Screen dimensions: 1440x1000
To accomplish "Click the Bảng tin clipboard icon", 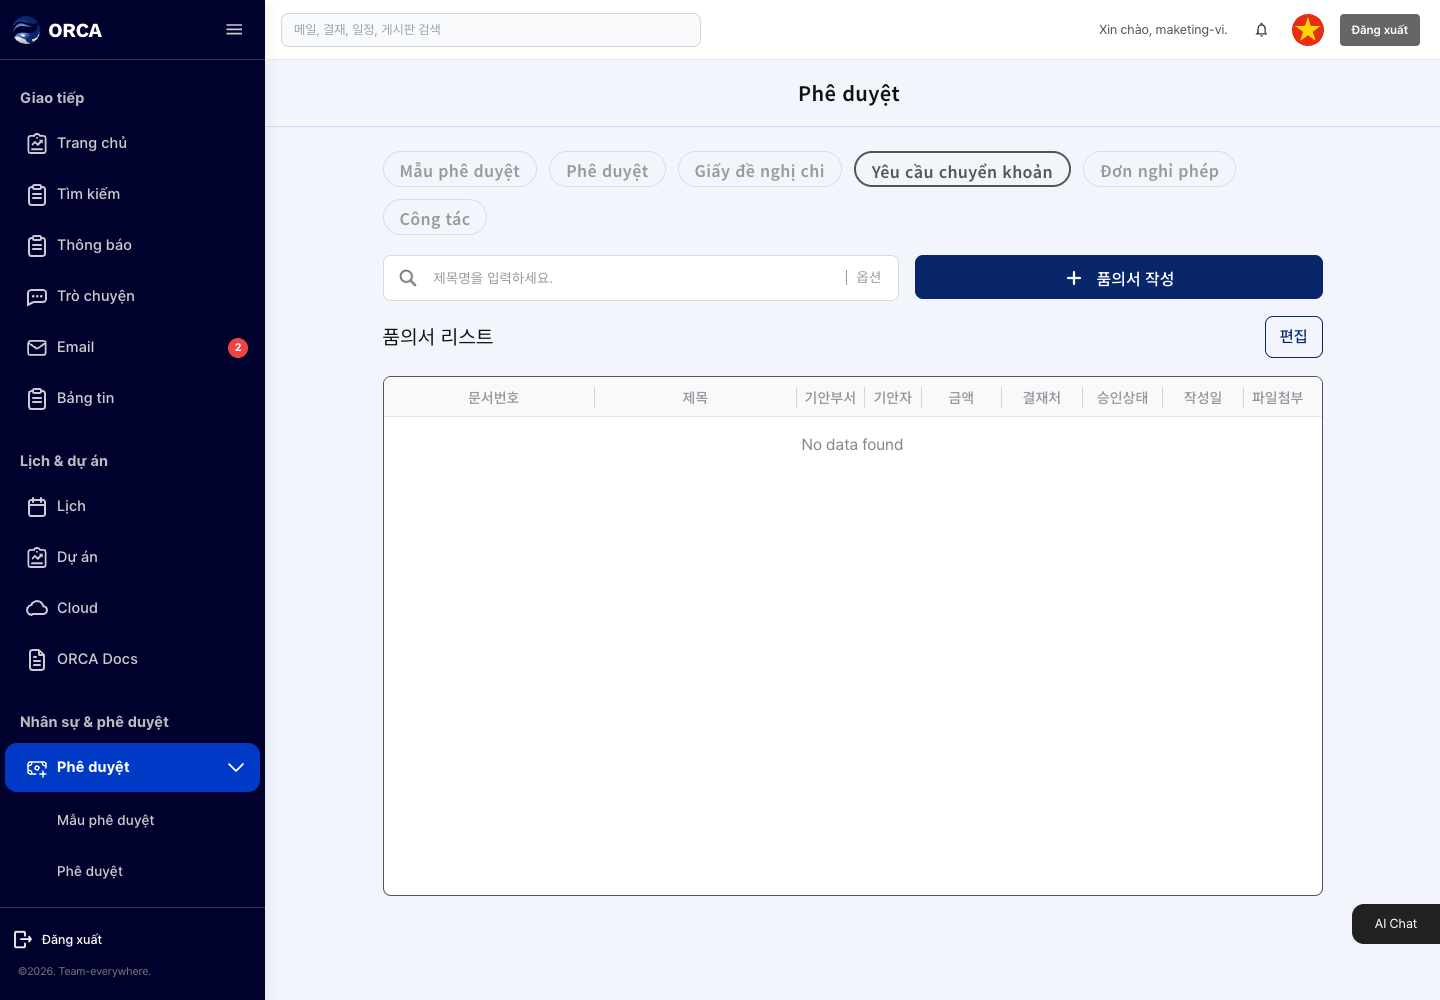I will pos(37,399).
